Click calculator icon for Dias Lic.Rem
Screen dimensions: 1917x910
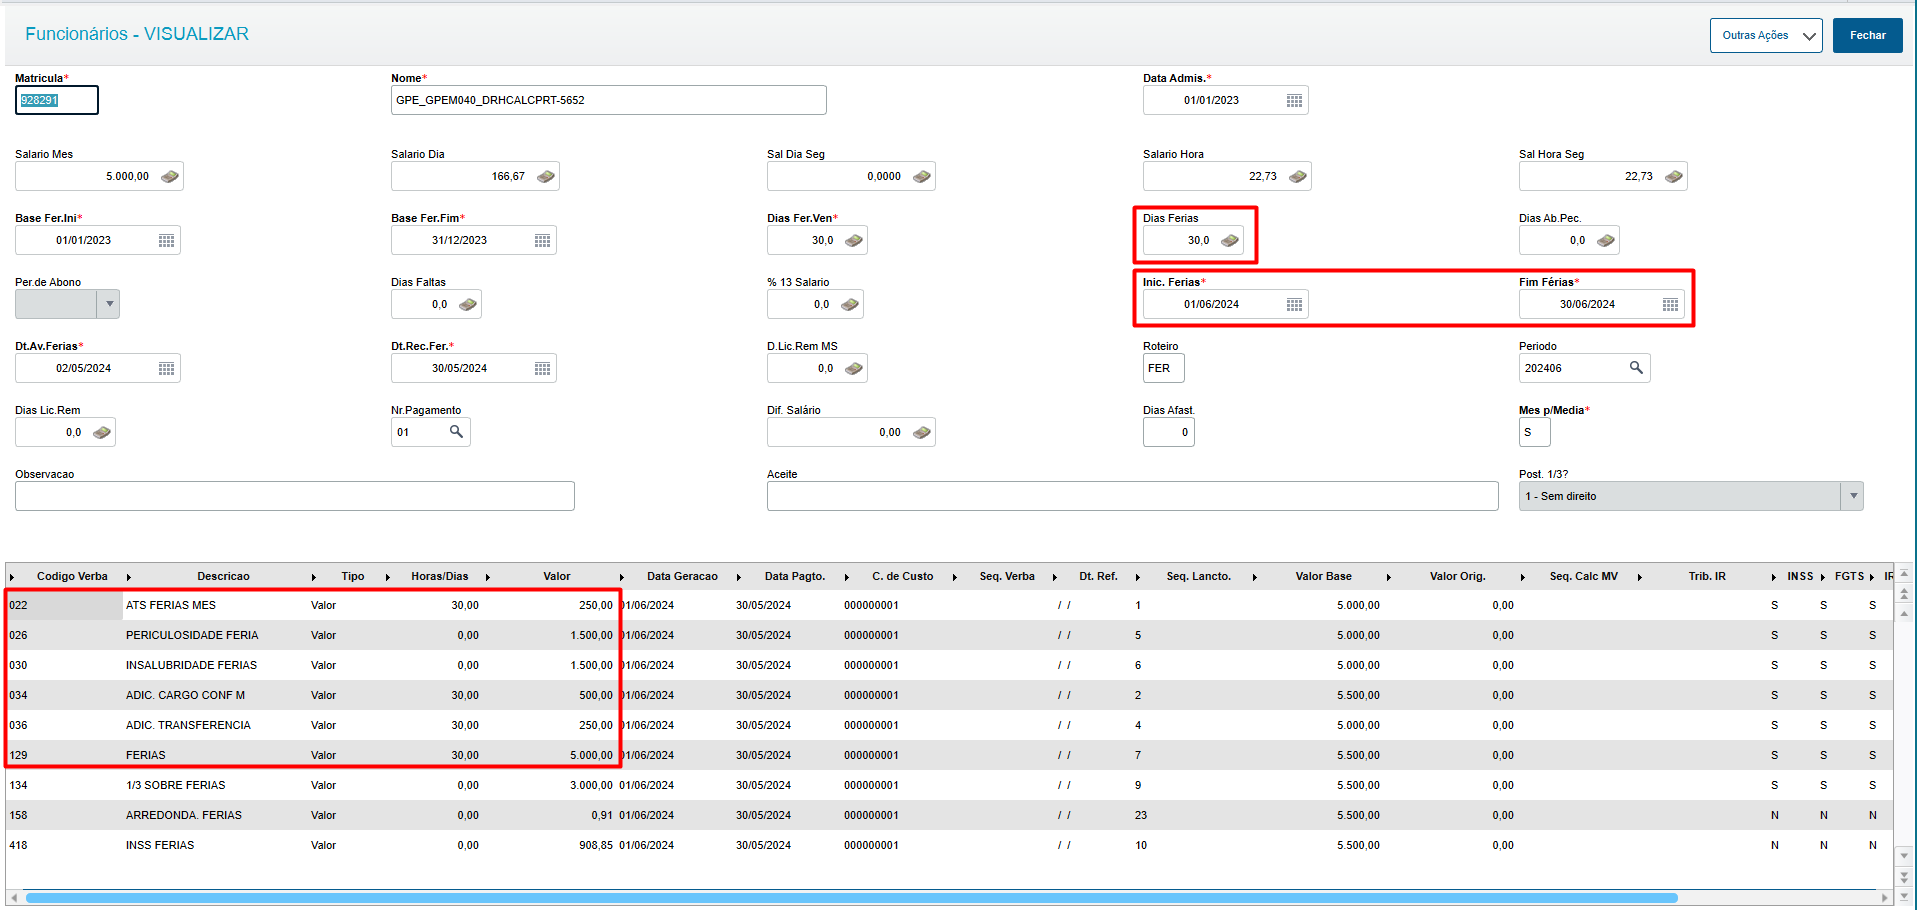click(x=102, y=432)
